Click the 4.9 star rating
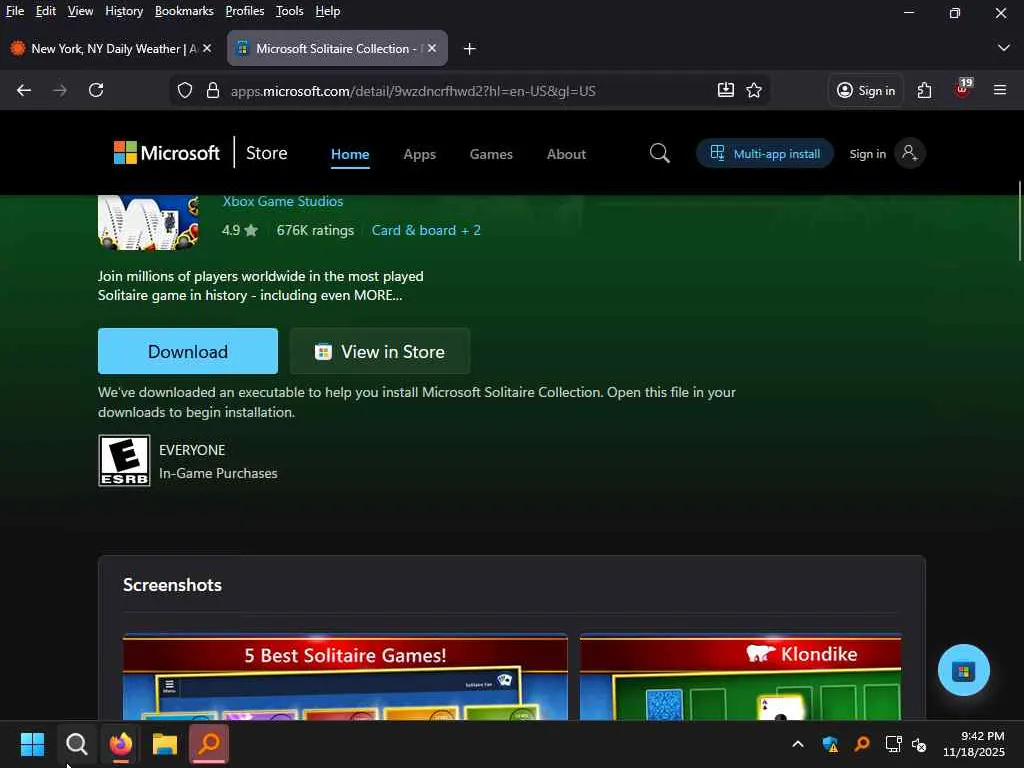1024x768 pixels. click(x=240, y=230)
